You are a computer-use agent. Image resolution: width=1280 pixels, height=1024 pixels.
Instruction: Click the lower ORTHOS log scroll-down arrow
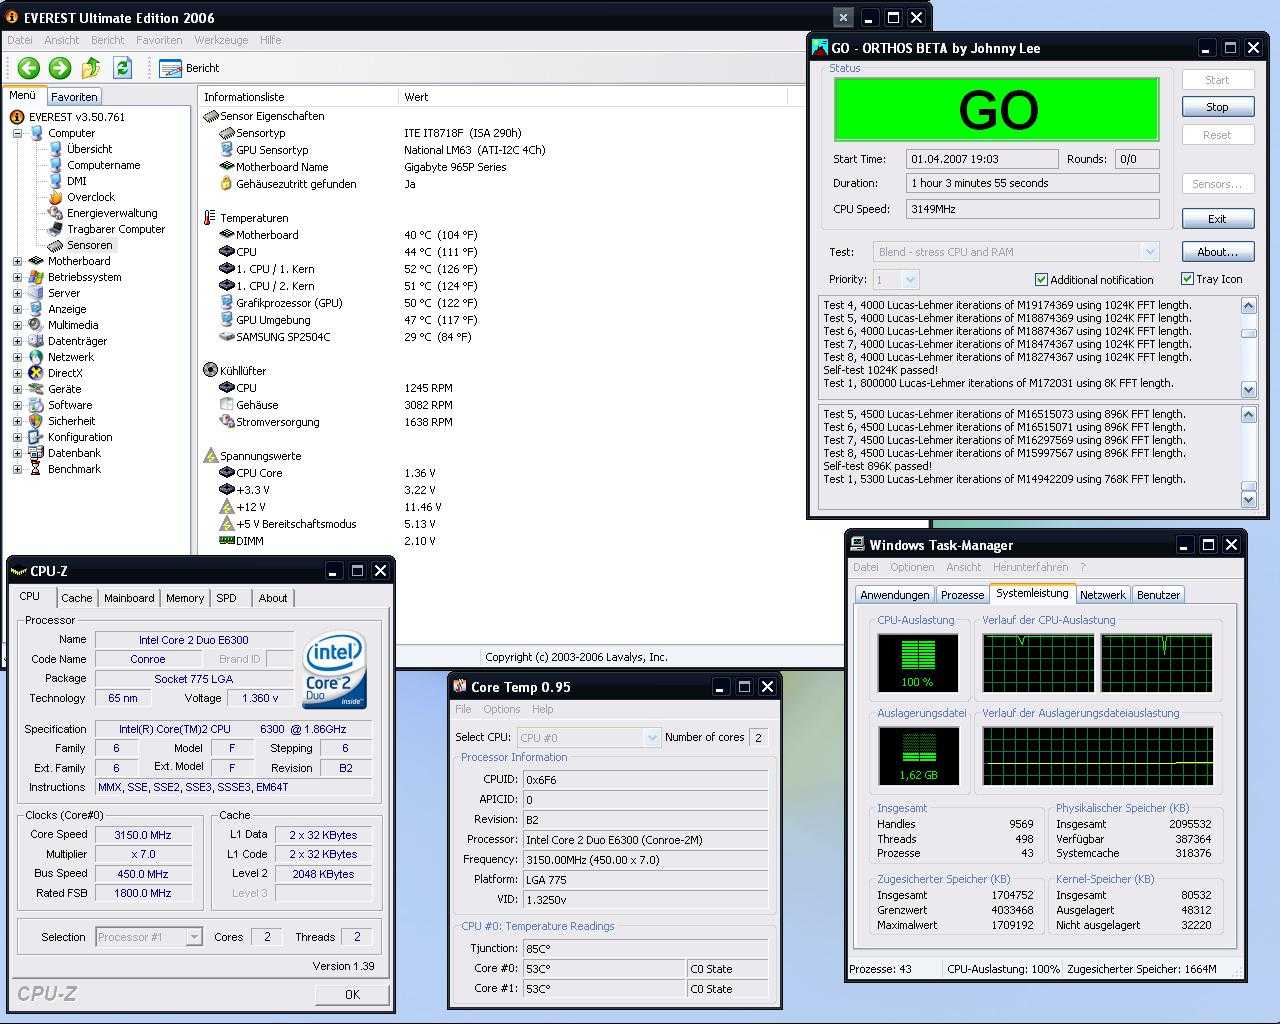point(1248,499)
